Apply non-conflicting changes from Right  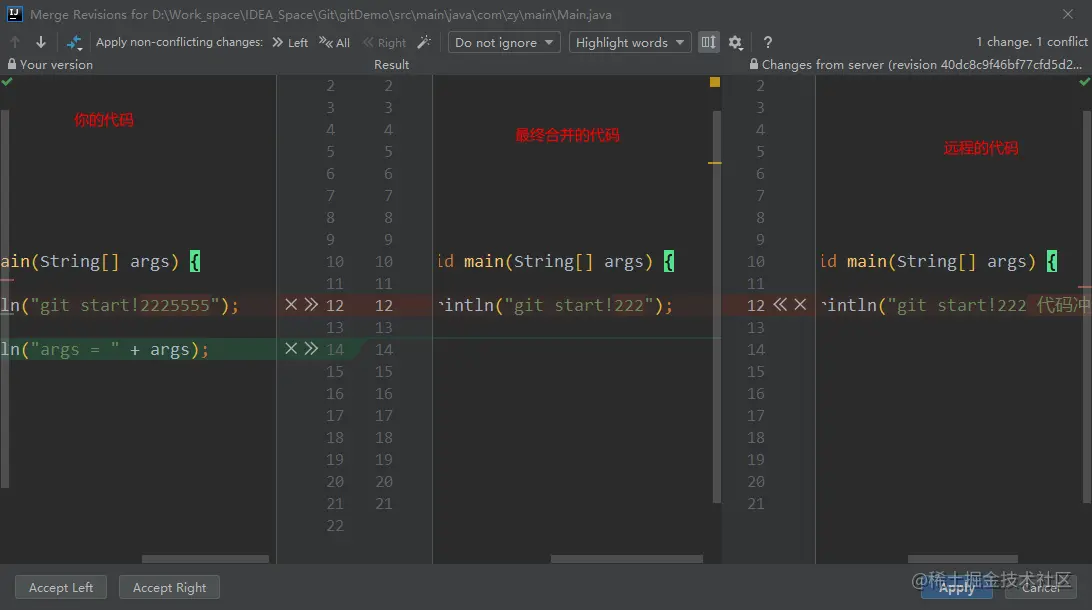pyautogui.click(x=384, y=42)
